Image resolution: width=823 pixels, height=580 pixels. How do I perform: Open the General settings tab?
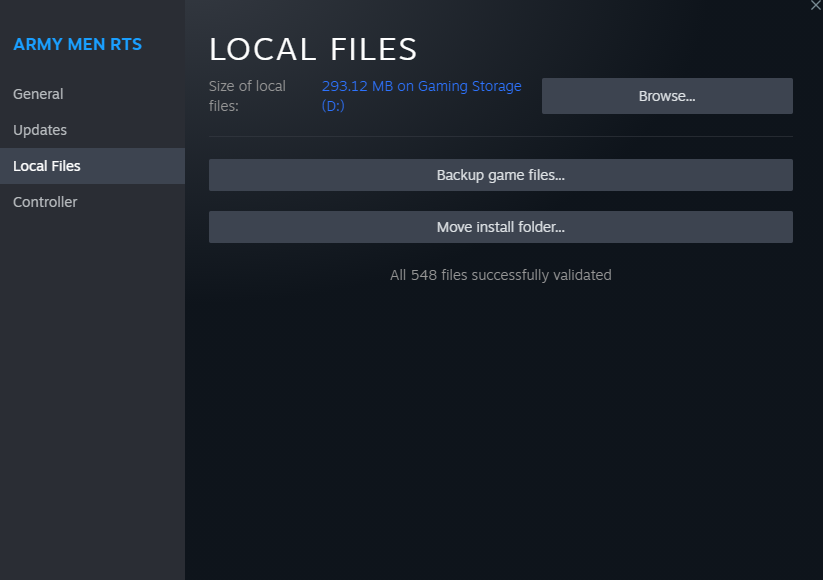(x=38, y=94)
